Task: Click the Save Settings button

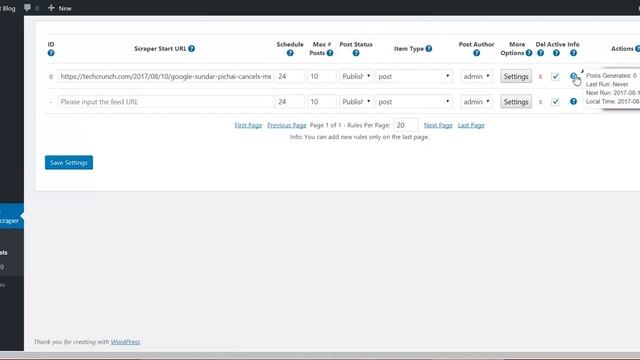Action: point(69,162)
